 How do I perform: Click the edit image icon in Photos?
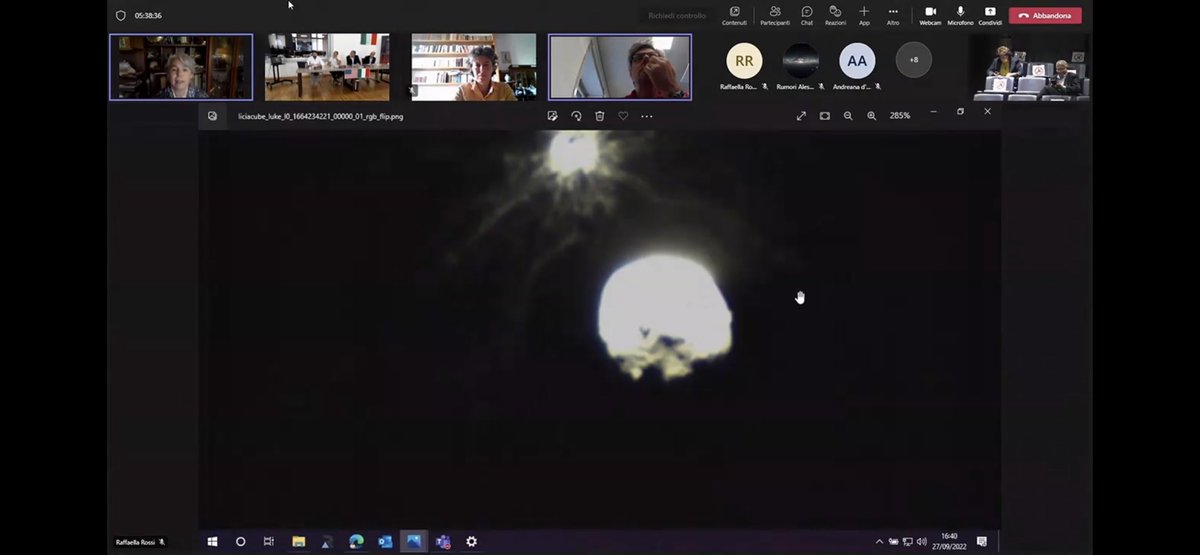point(553,116)
